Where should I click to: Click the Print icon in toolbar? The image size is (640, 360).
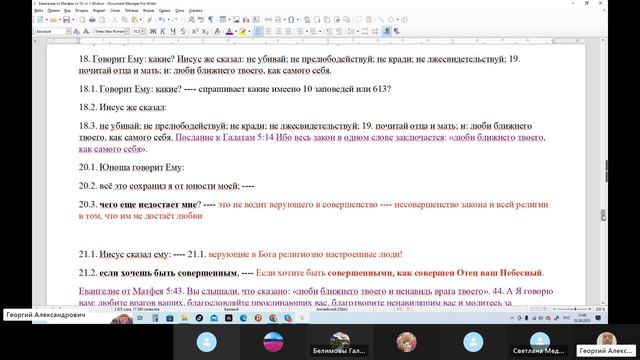(92, 20)
